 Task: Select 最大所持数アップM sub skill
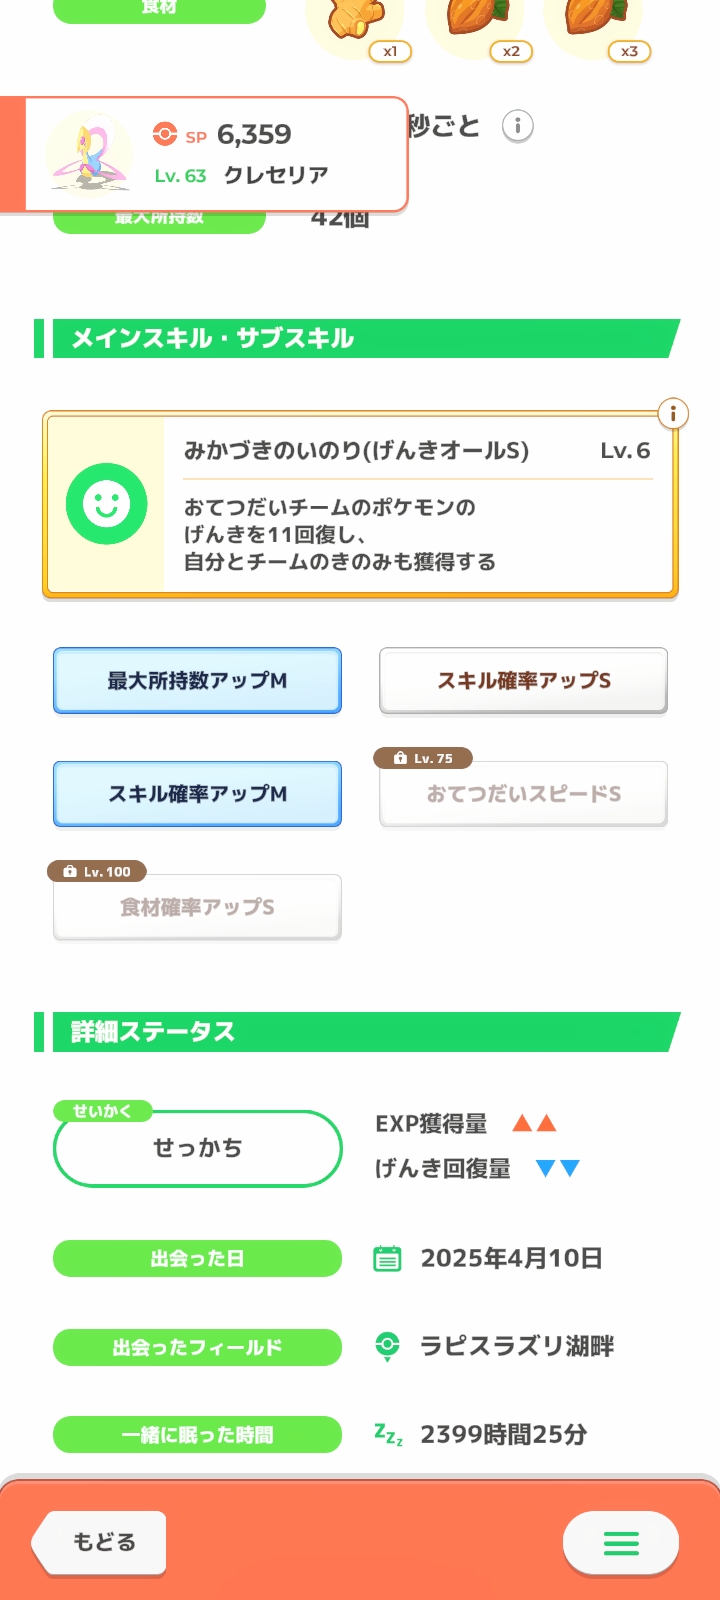click(197, 681)
